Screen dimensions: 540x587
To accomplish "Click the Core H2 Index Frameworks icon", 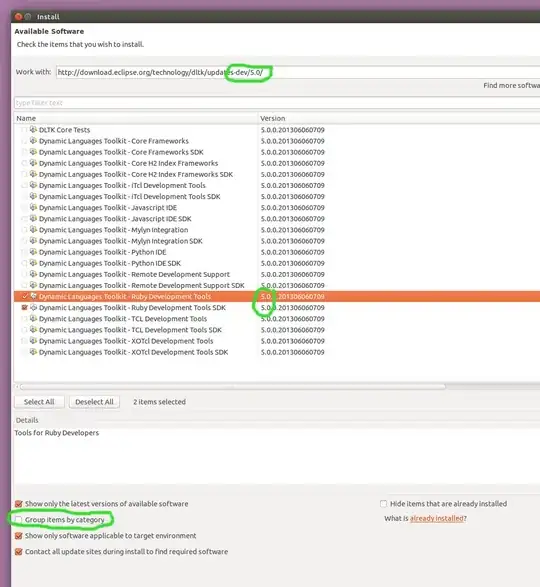I will click(x=33, y=163).
